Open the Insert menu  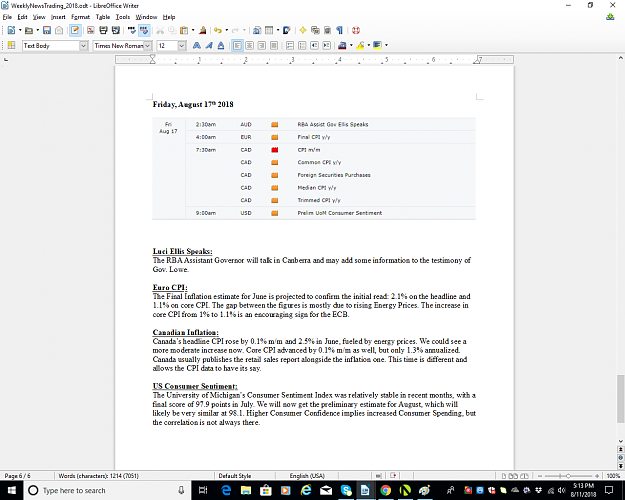(58, 17)
